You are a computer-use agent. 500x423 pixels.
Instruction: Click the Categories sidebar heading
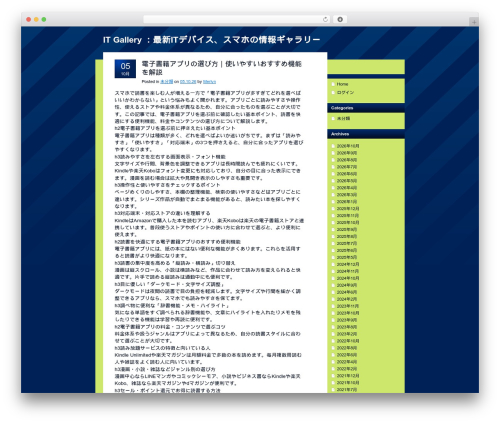[x=342, y=108]
